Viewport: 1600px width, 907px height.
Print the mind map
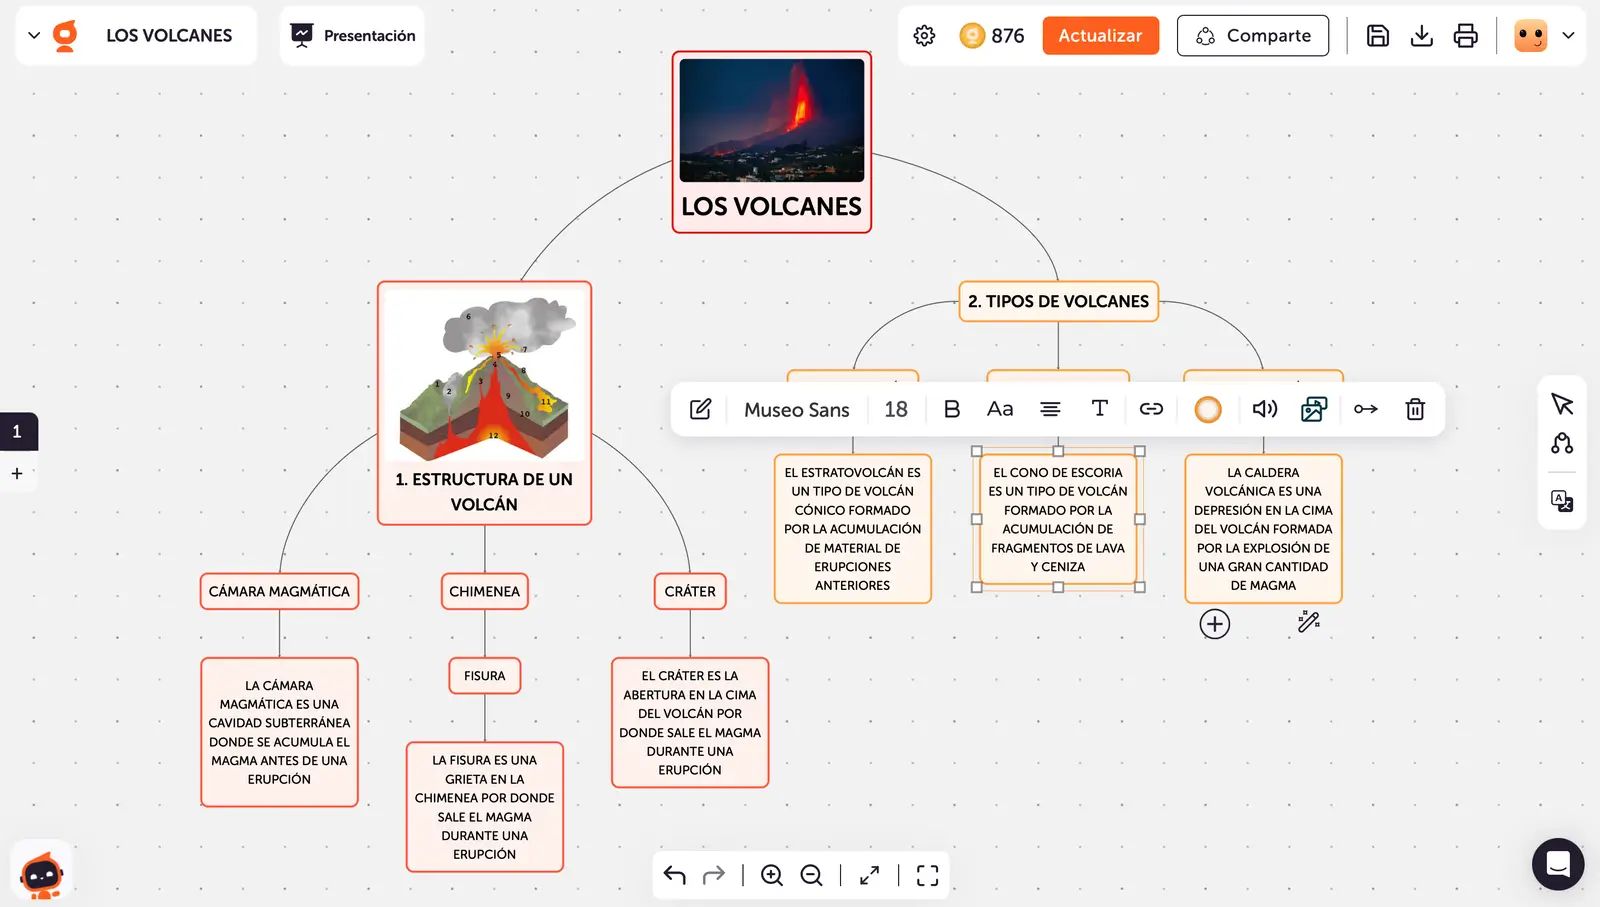[1465, 36]
